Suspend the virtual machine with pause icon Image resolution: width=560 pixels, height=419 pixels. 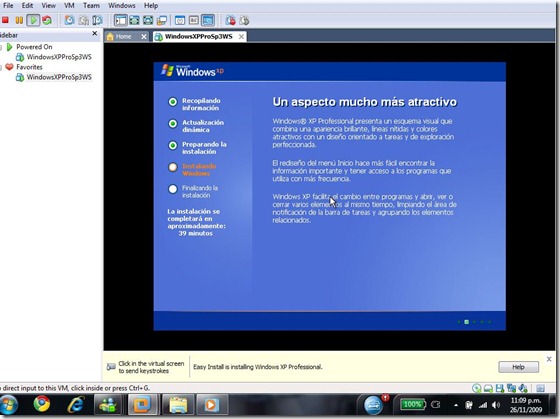tap(19, 20)
